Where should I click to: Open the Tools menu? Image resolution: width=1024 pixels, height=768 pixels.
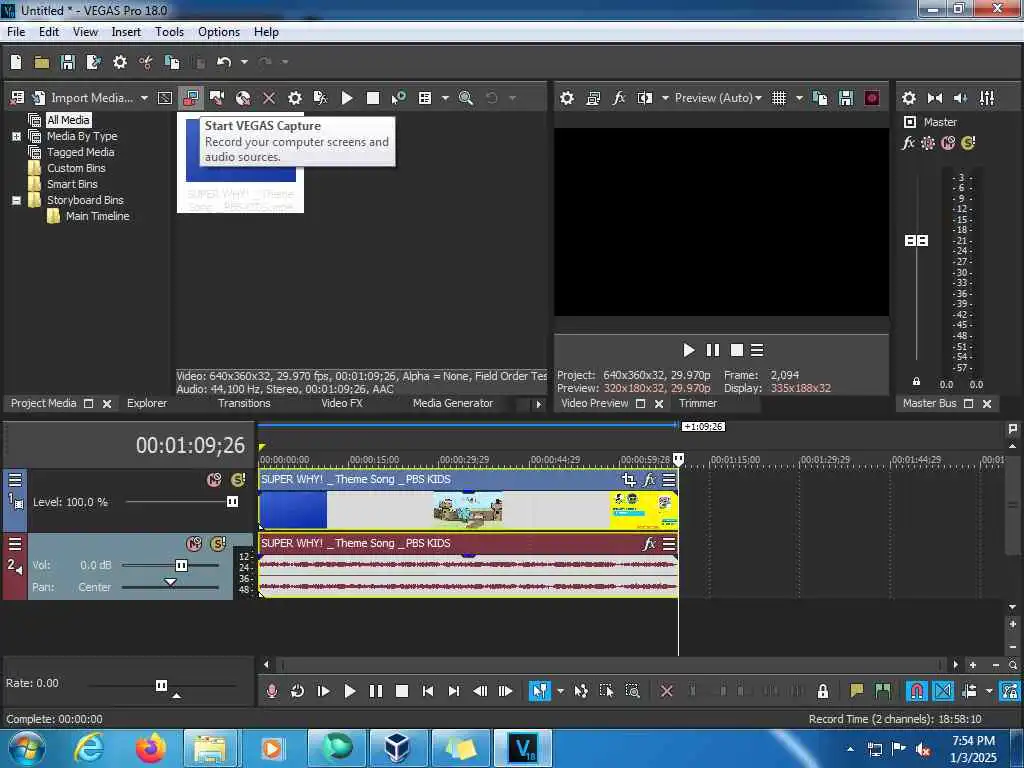click(x=169, y=32)
